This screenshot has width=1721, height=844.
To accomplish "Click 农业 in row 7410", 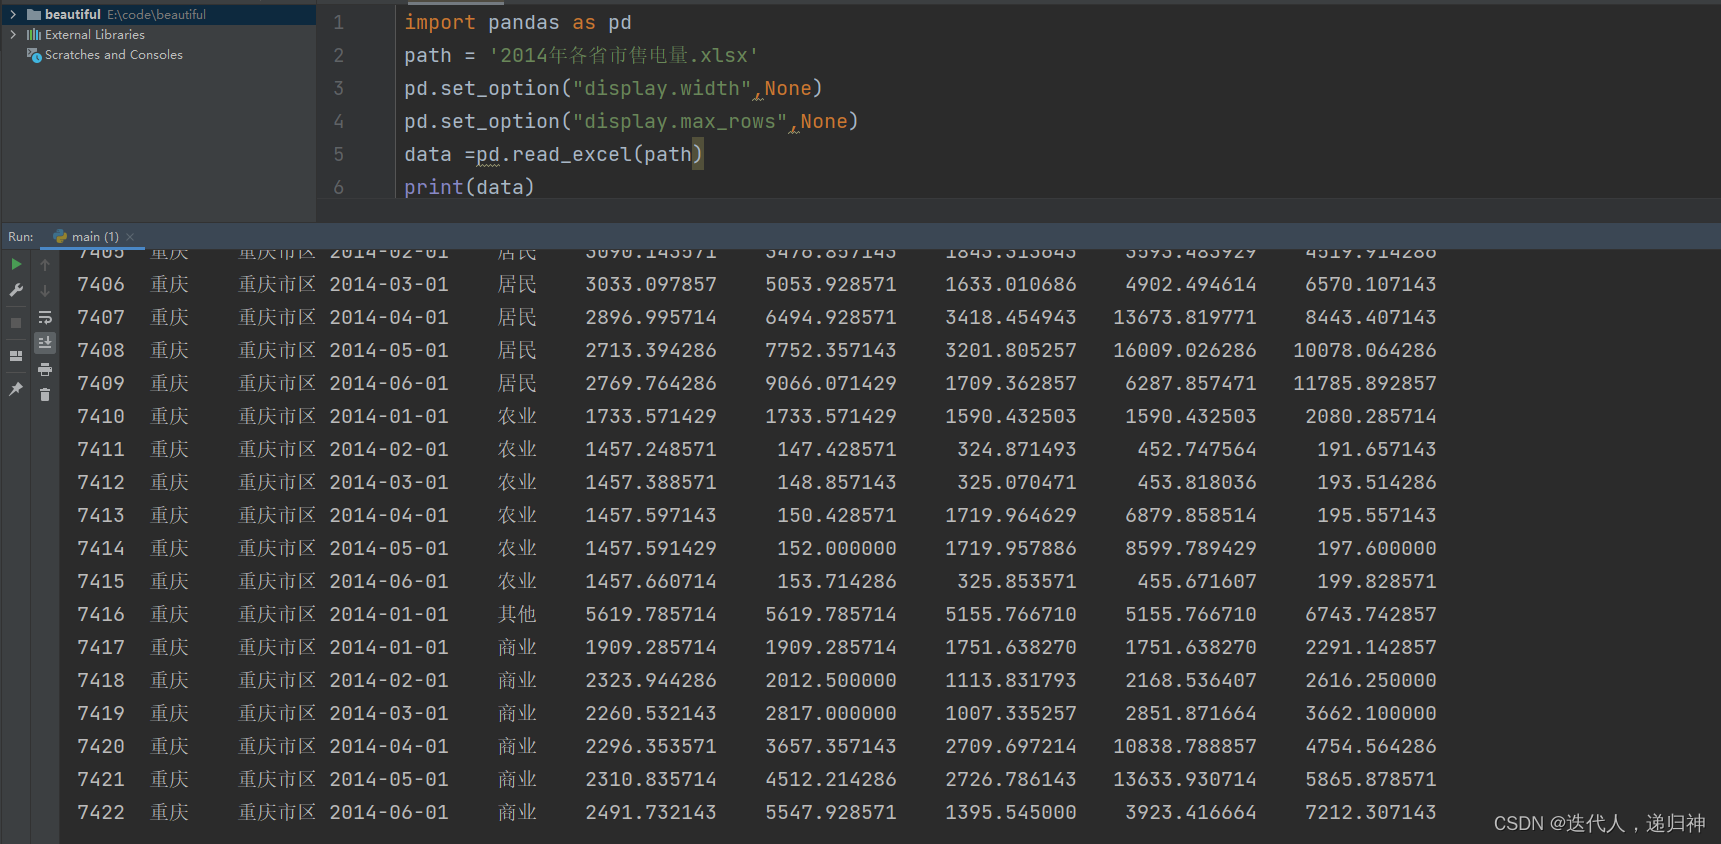I will tap(517, 416).
